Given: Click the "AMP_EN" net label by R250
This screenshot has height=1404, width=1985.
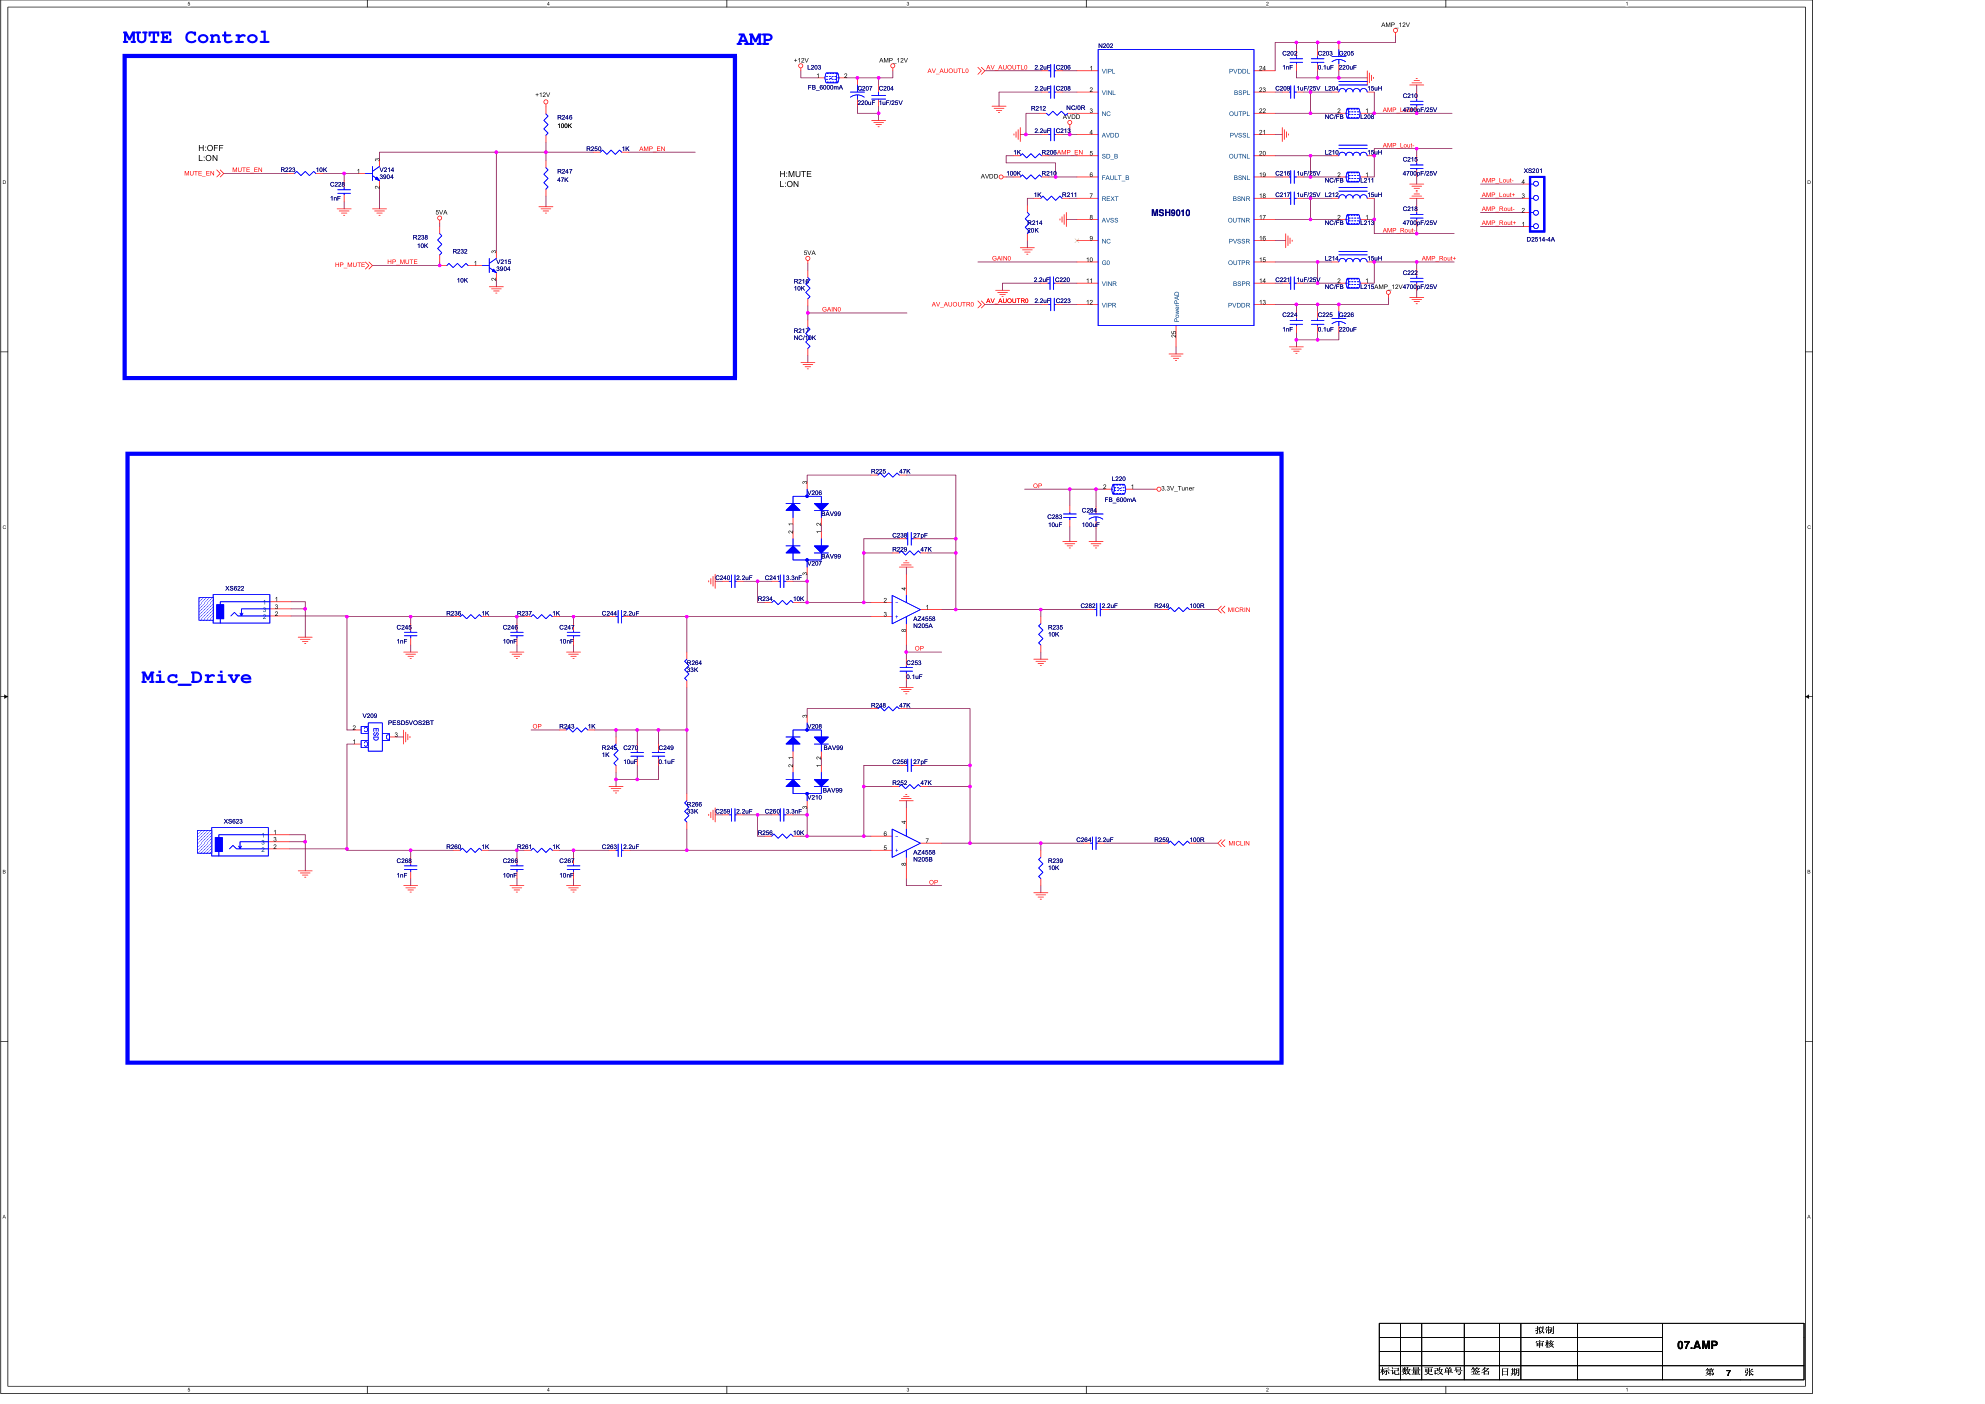Looking at the screenshot, I should [x=652, y=149].
